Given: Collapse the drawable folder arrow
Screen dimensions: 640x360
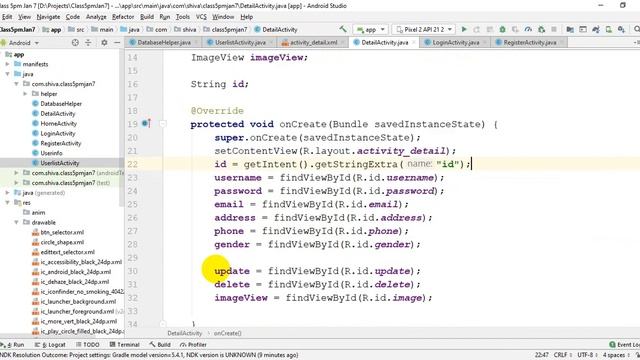Looking at the screenshot, I should tap(16, 222).
